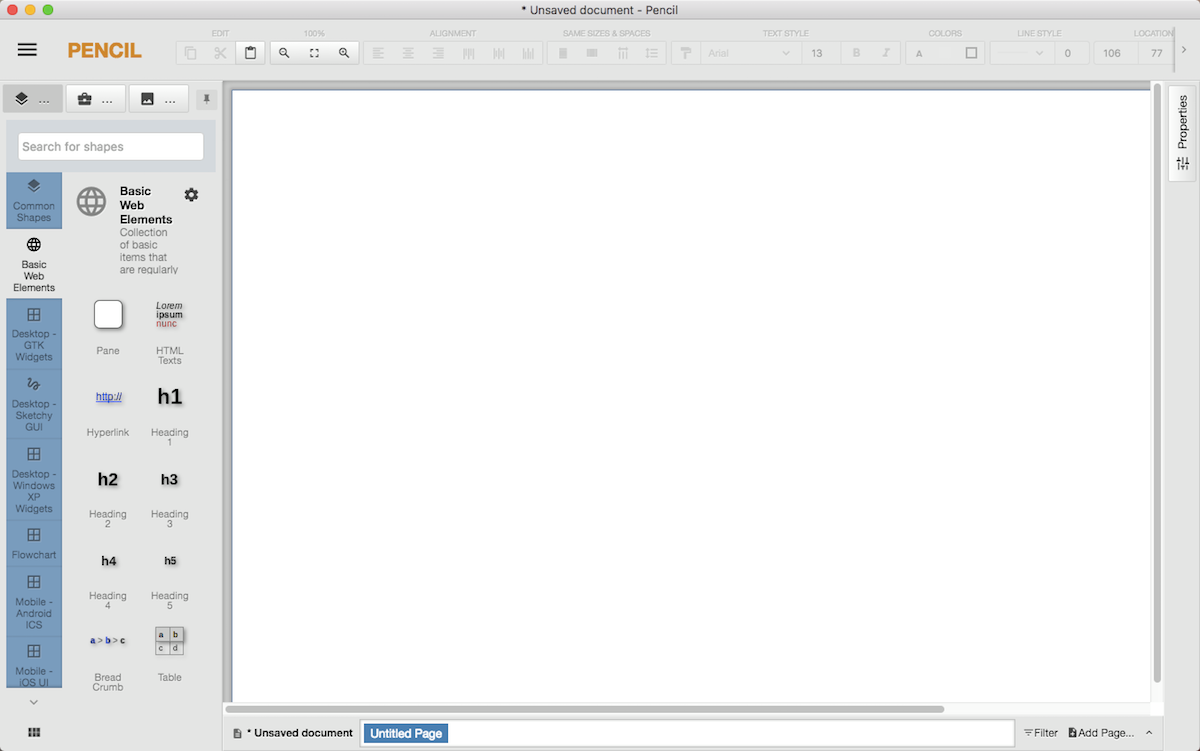Viewport: 1200px width, 751px height.
Task: Open the Flowchart collection
Action: tap(34, 543)
